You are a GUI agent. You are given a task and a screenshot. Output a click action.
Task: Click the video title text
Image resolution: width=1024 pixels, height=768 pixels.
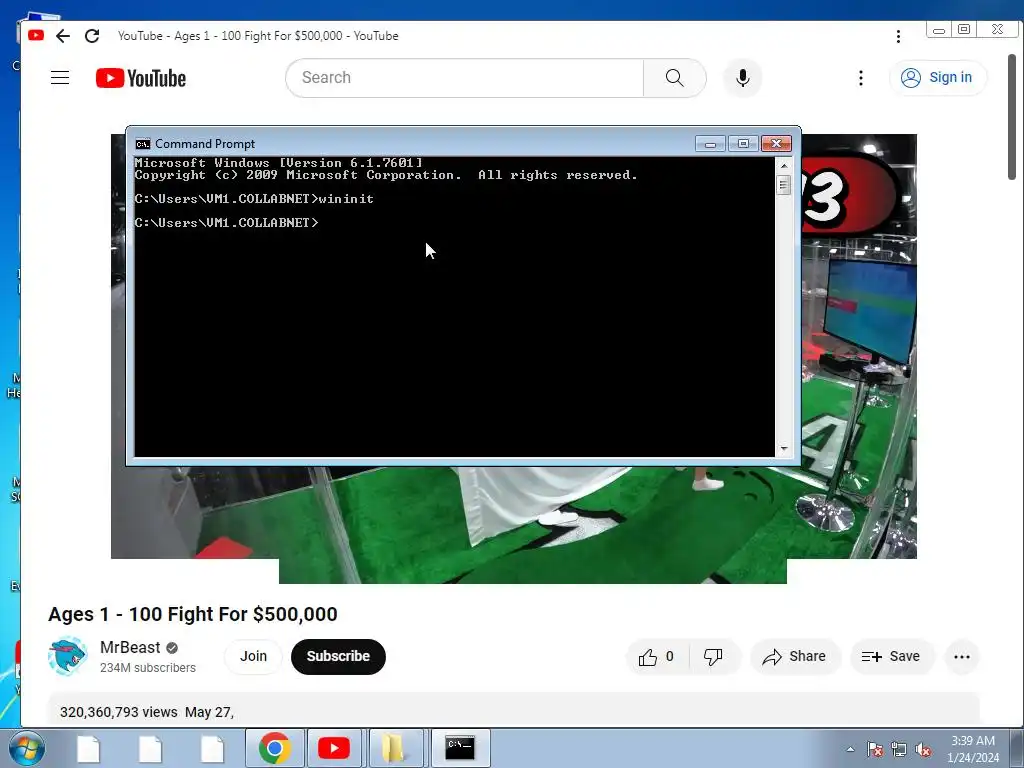193,615
